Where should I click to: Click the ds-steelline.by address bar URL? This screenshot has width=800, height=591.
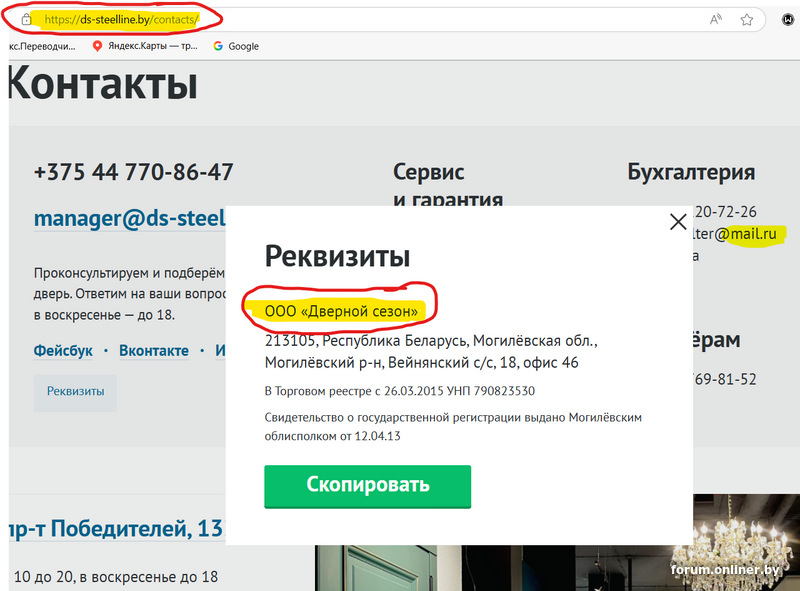click(121, 19)
